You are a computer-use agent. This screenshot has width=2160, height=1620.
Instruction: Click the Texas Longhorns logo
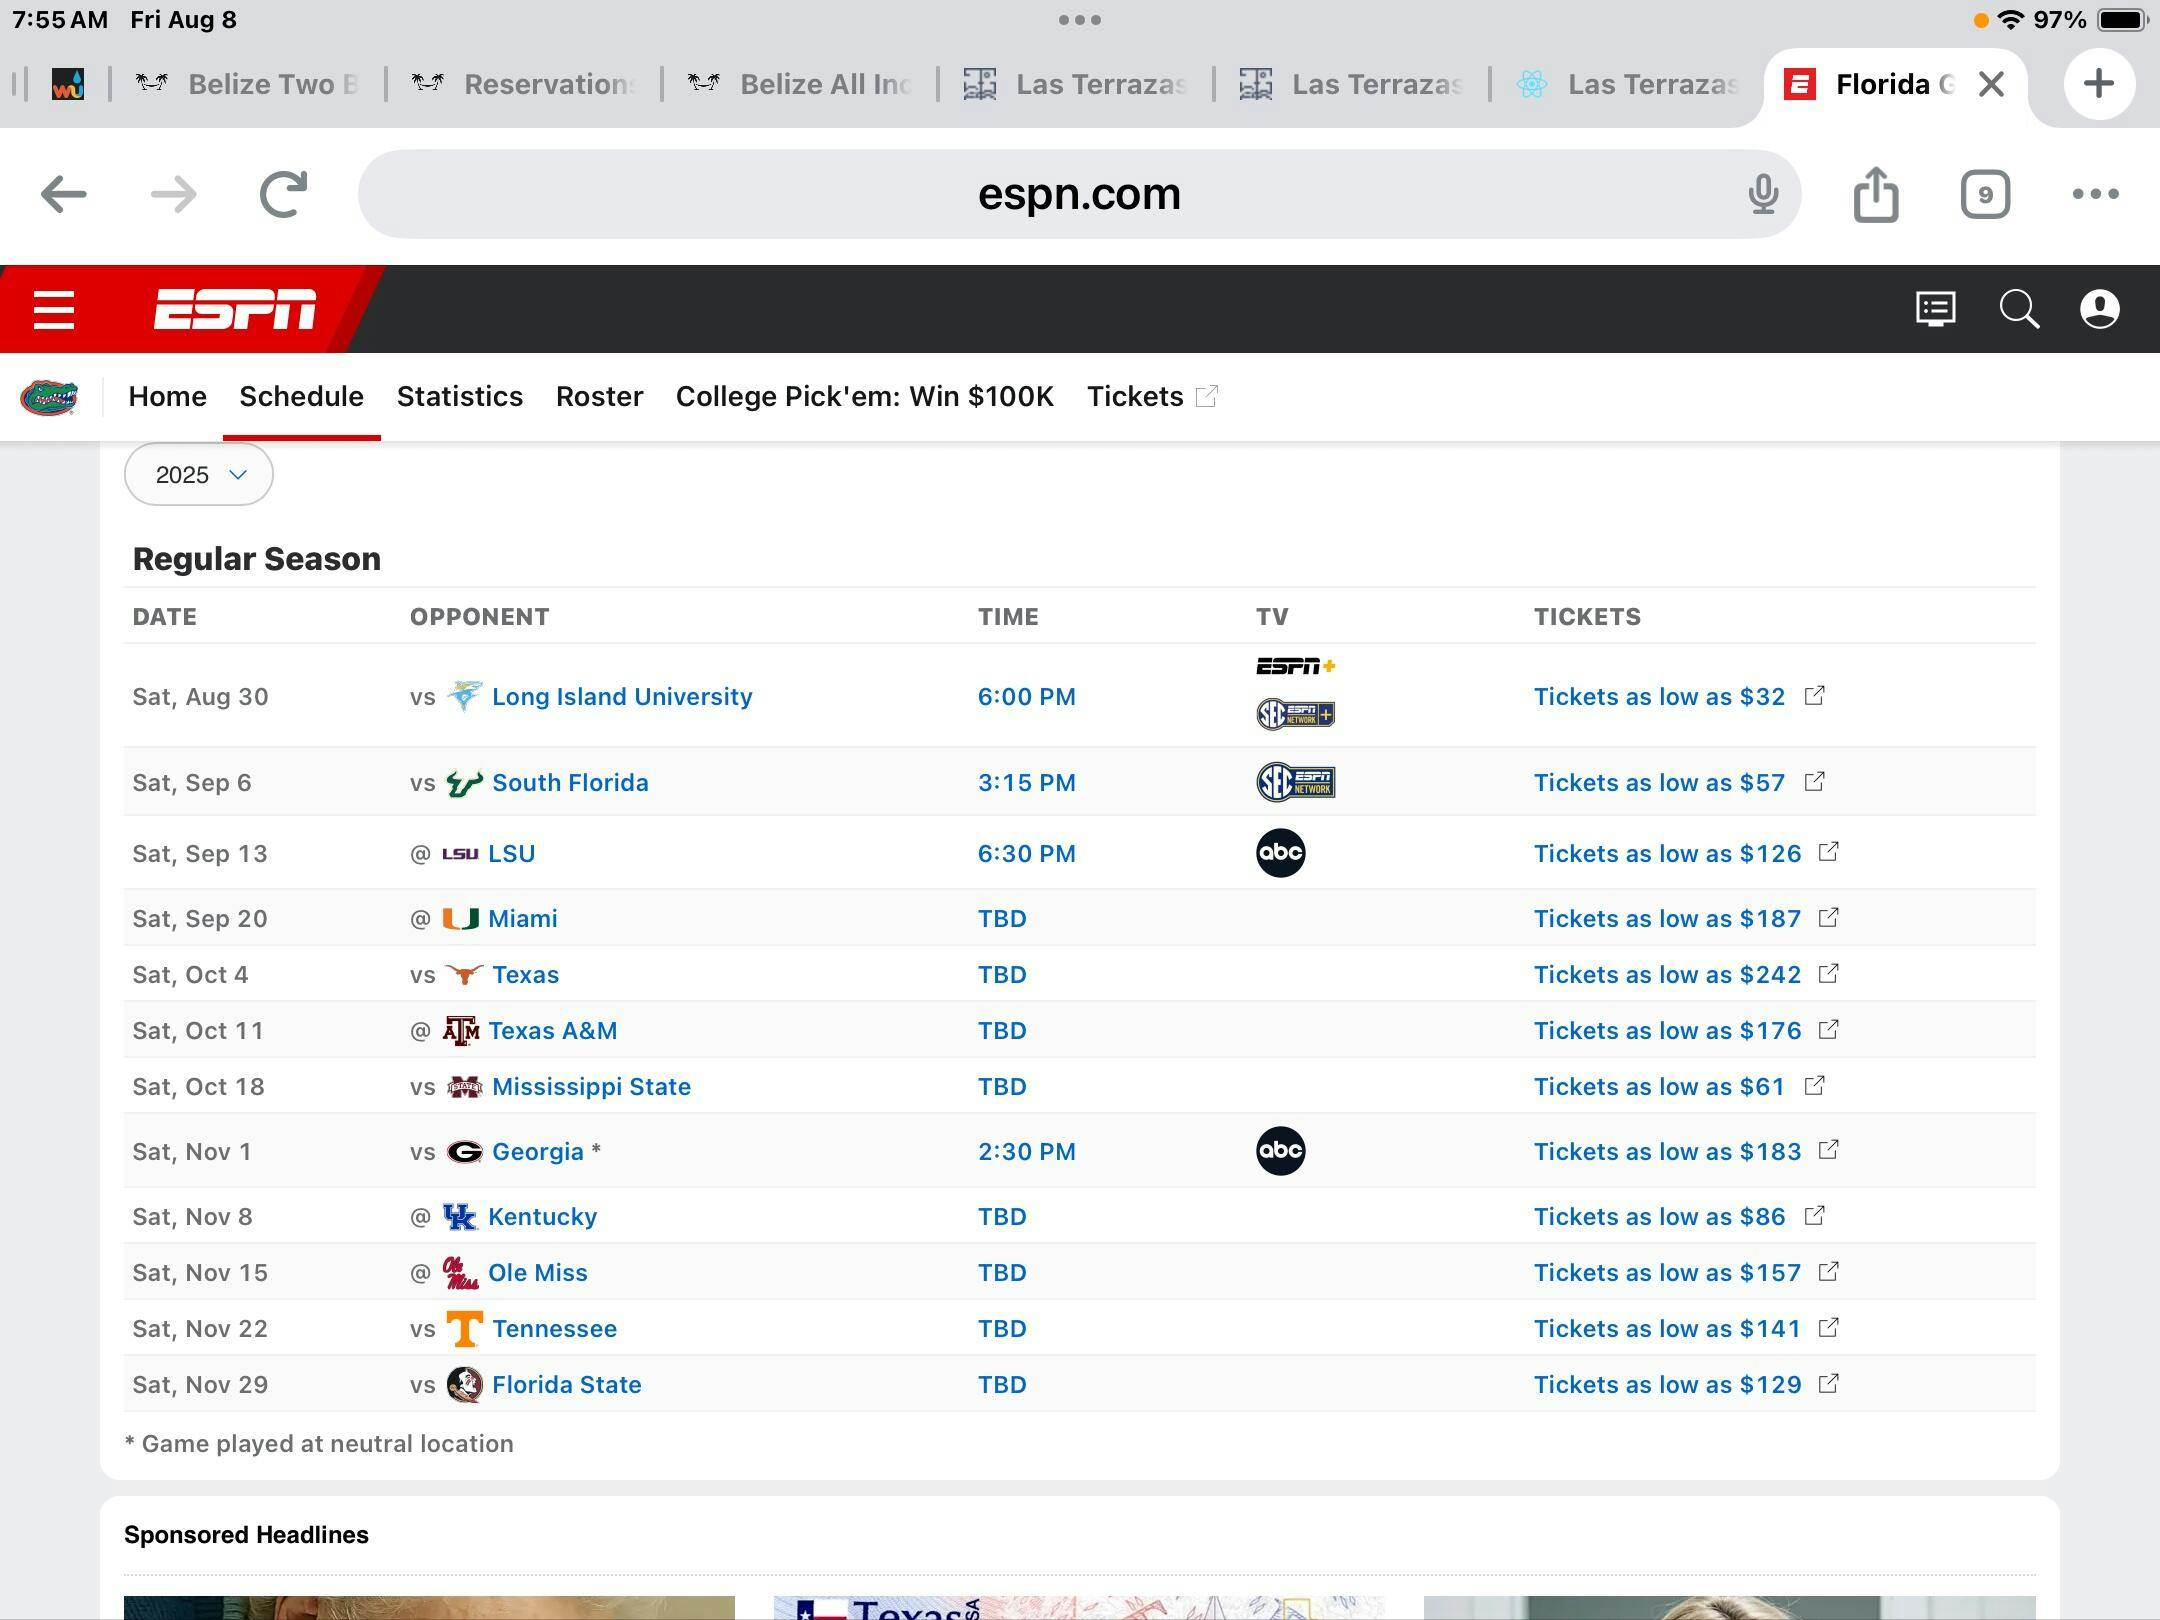tap(464, 974)
